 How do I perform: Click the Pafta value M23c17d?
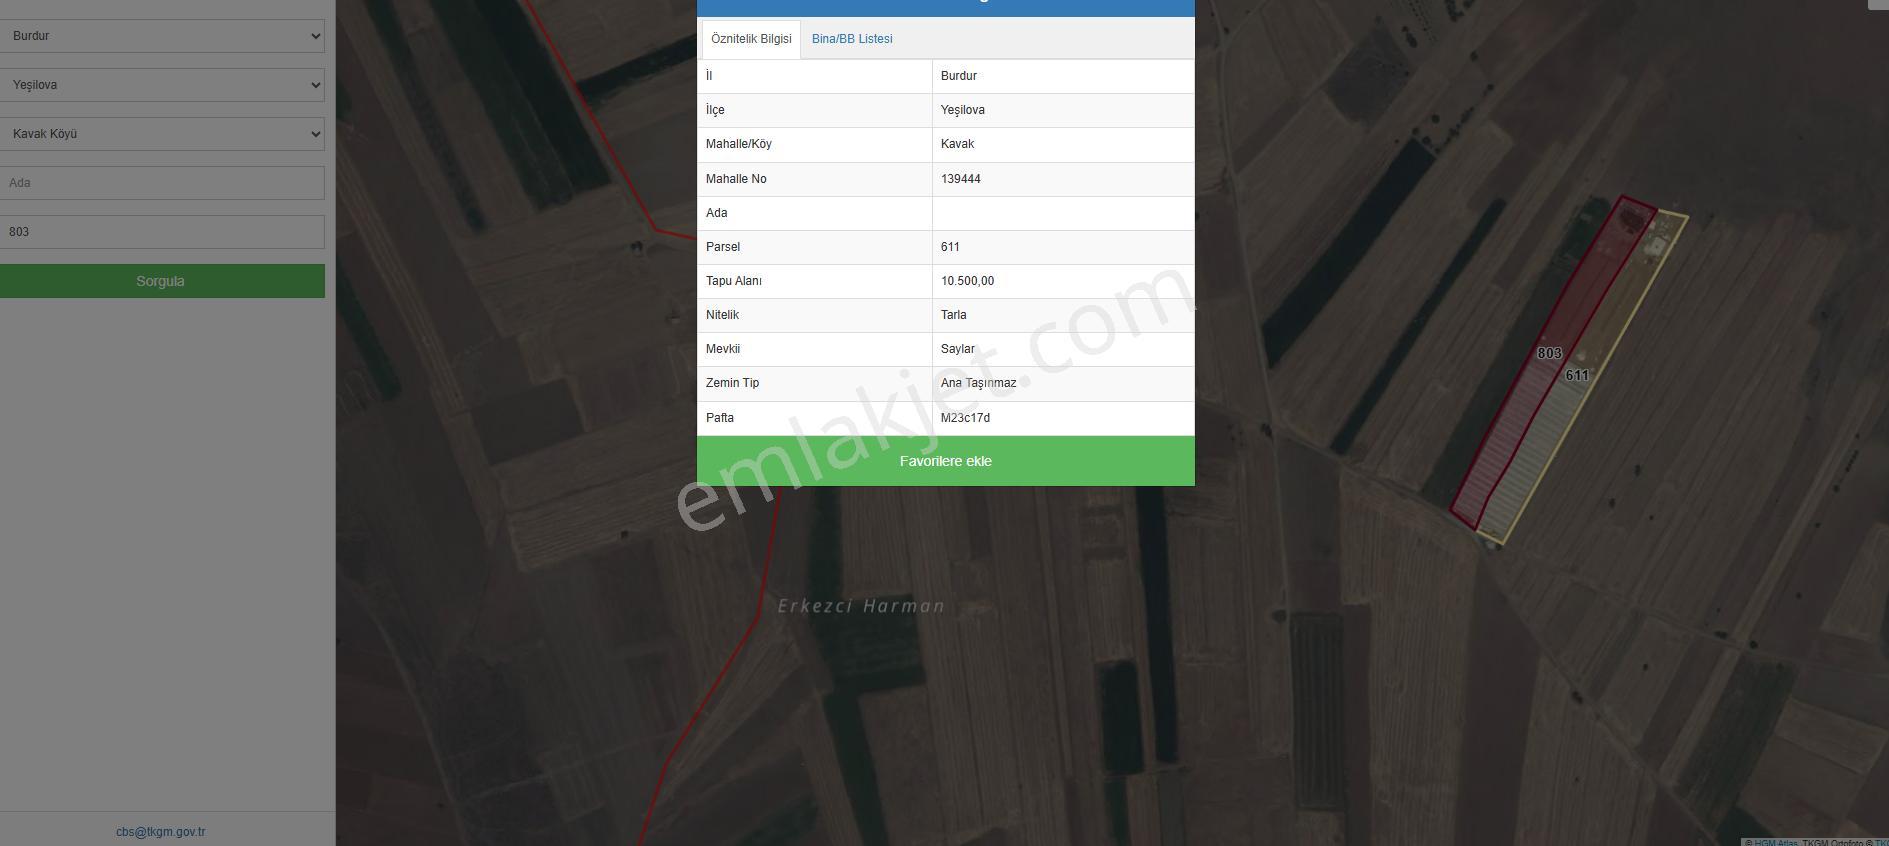click(965, 418)
